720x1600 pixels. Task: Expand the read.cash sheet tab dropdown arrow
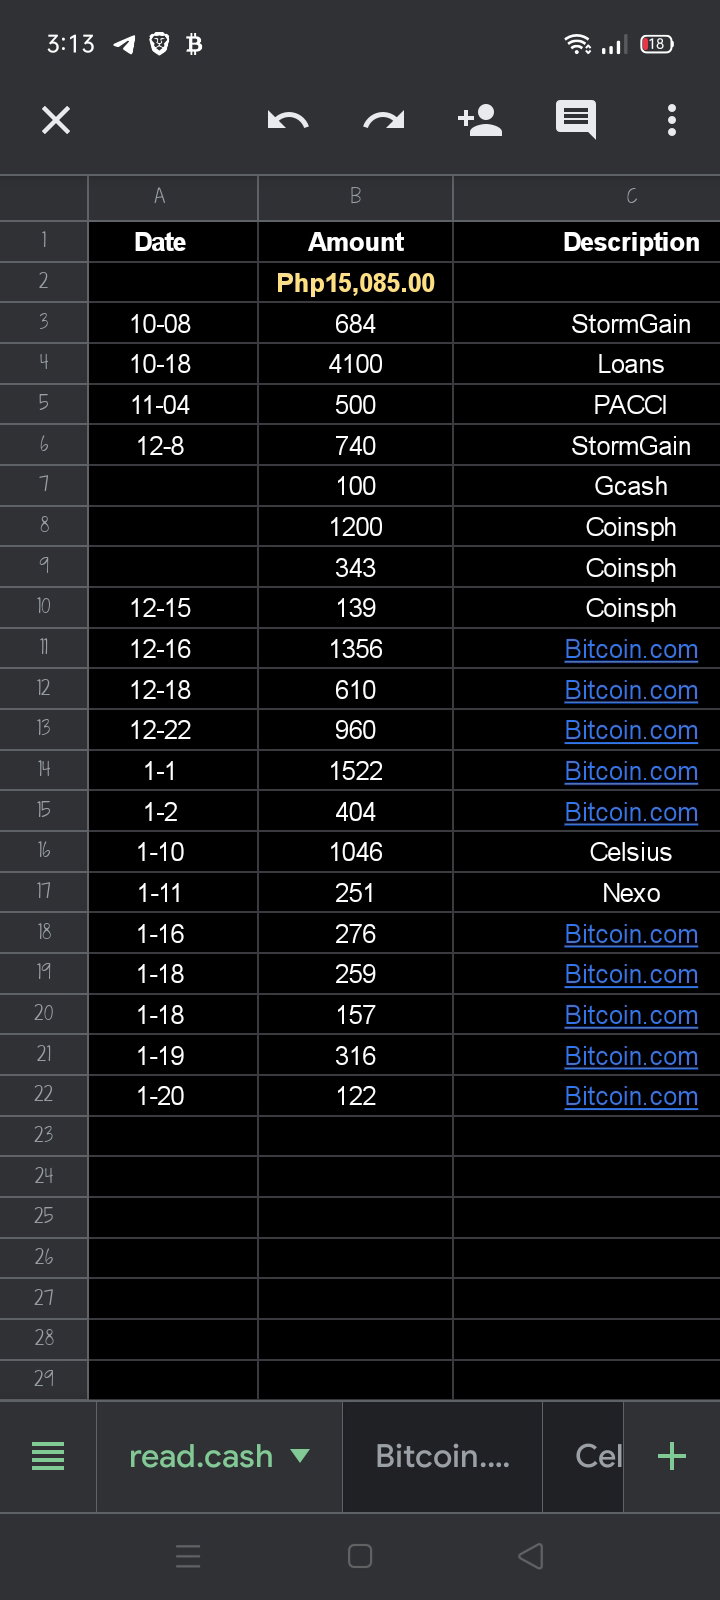[x=300, y=1456]
